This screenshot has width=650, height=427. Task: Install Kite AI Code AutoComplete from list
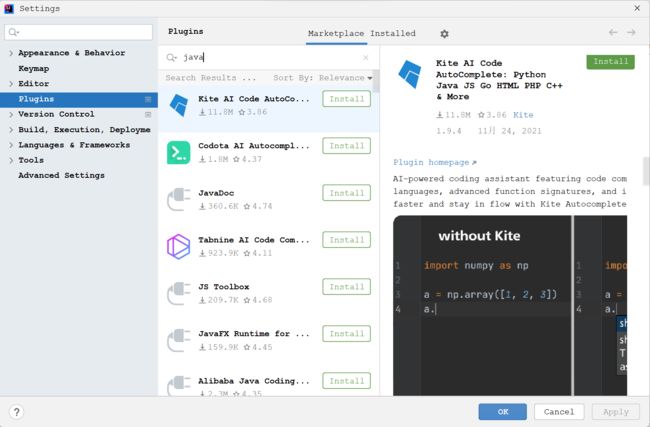347,99
